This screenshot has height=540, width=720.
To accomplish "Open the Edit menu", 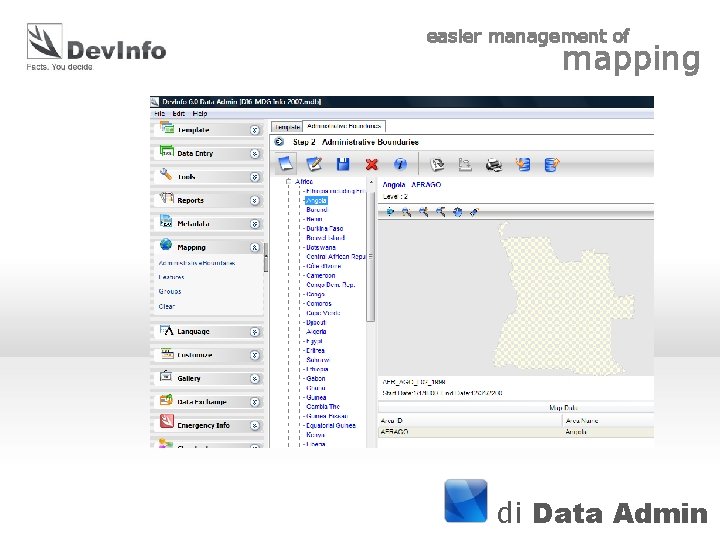I will click(x=179, y=113).
